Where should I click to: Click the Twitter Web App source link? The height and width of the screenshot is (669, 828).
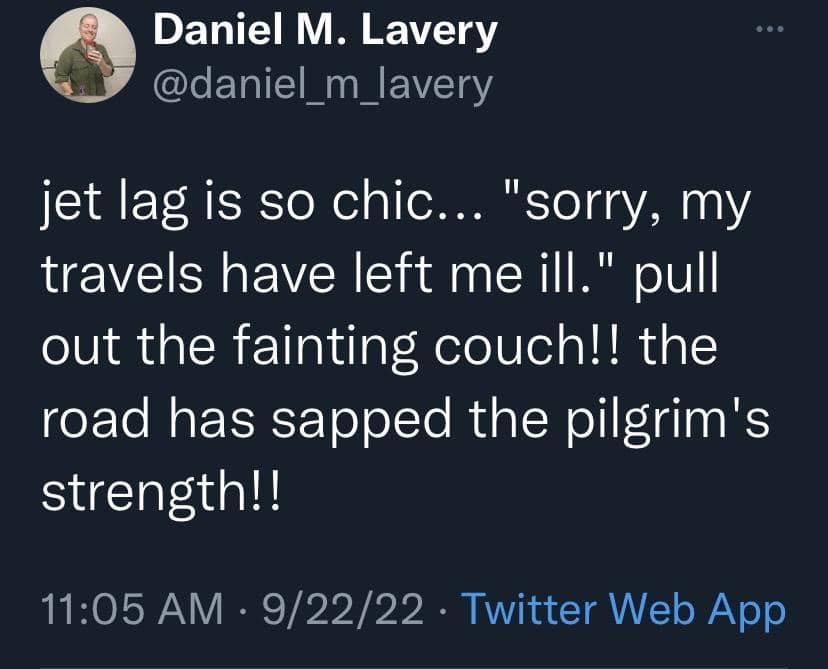pos(625,610)
